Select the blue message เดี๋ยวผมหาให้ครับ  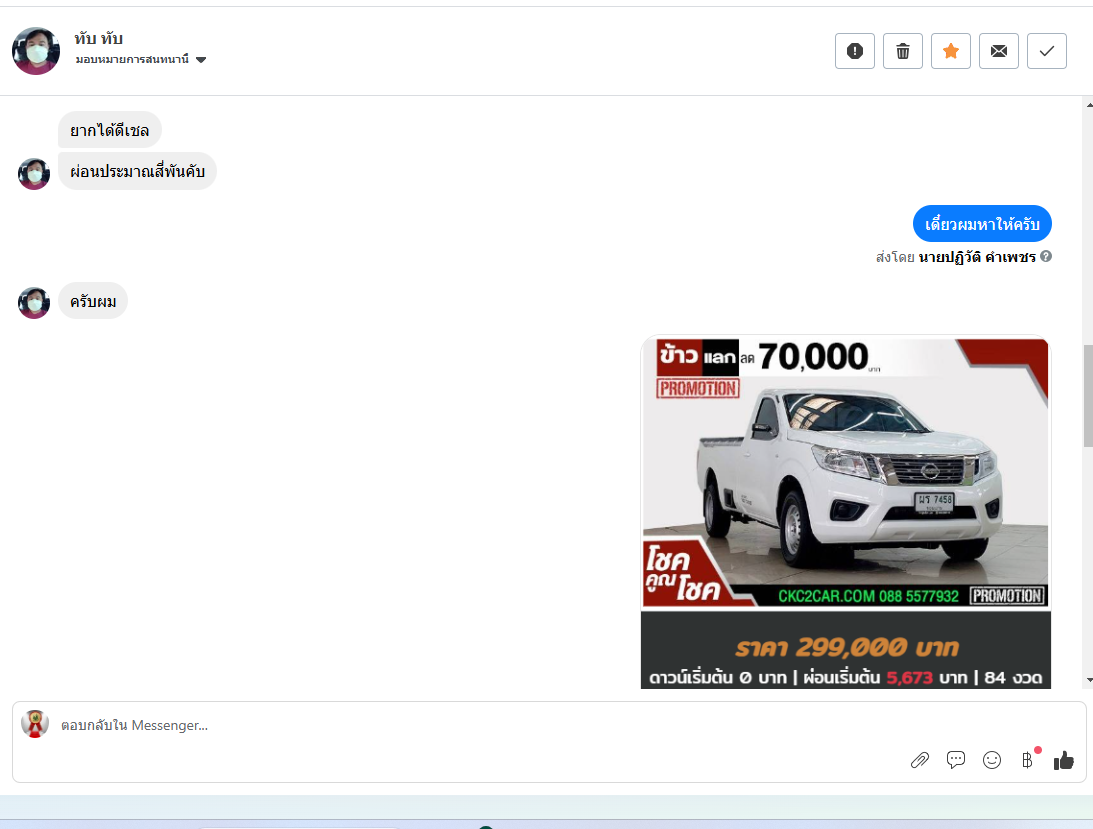pos(982,224)
